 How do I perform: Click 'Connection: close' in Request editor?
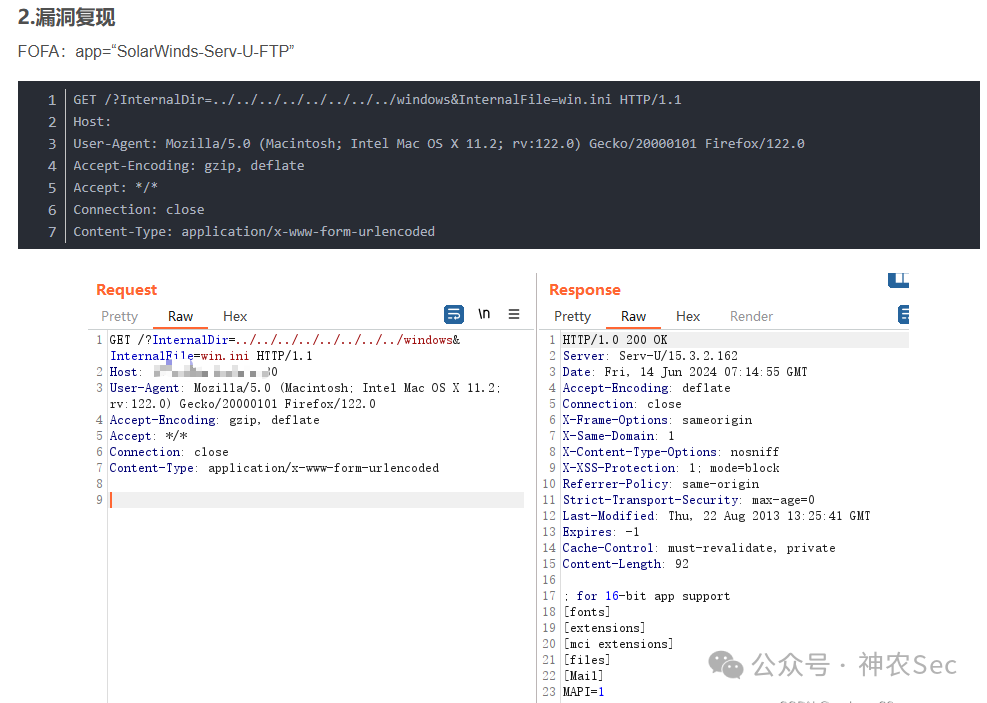pos(169,453)
